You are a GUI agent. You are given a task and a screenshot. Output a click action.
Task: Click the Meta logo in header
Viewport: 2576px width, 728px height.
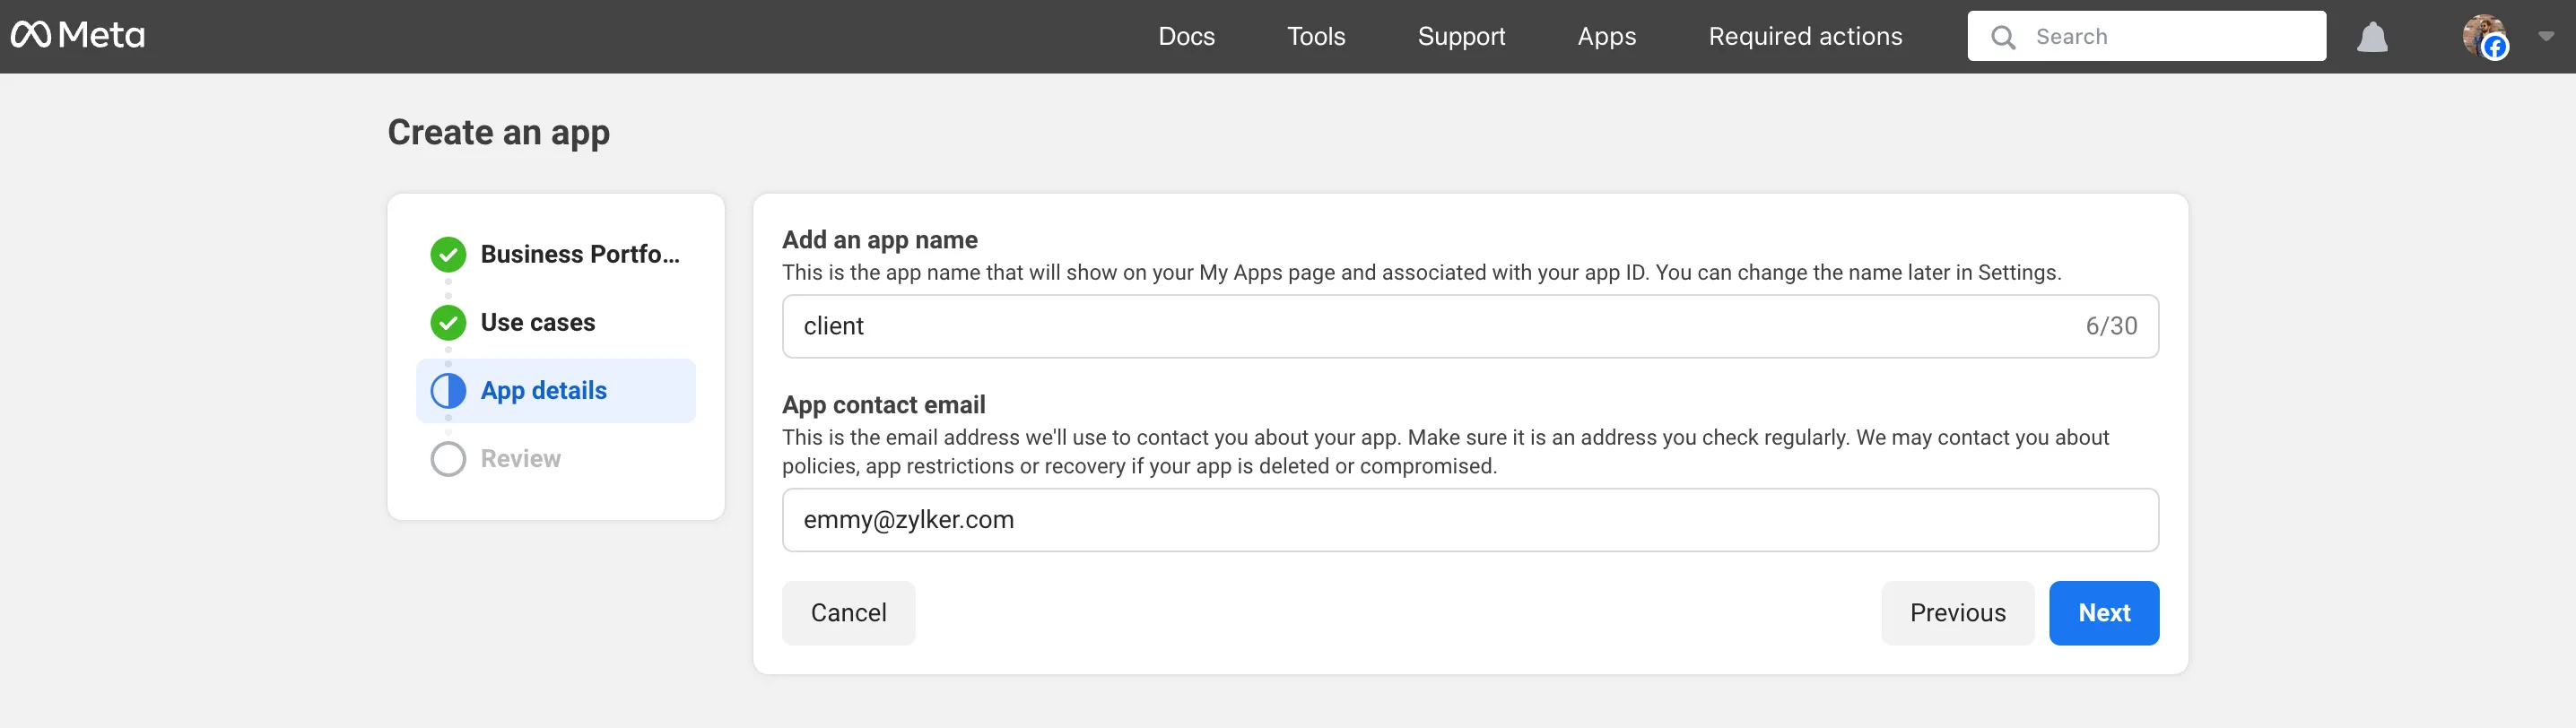78,36
